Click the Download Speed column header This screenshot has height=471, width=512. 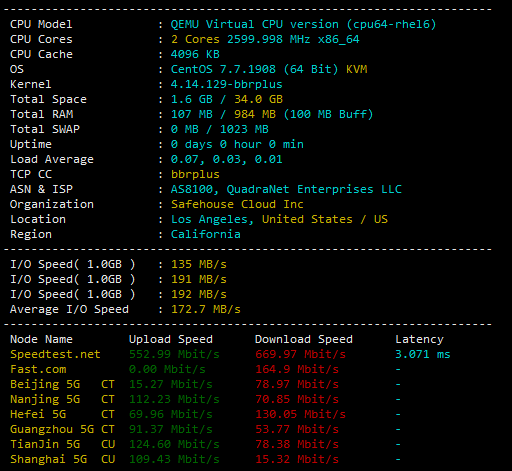tap(304, 339)
